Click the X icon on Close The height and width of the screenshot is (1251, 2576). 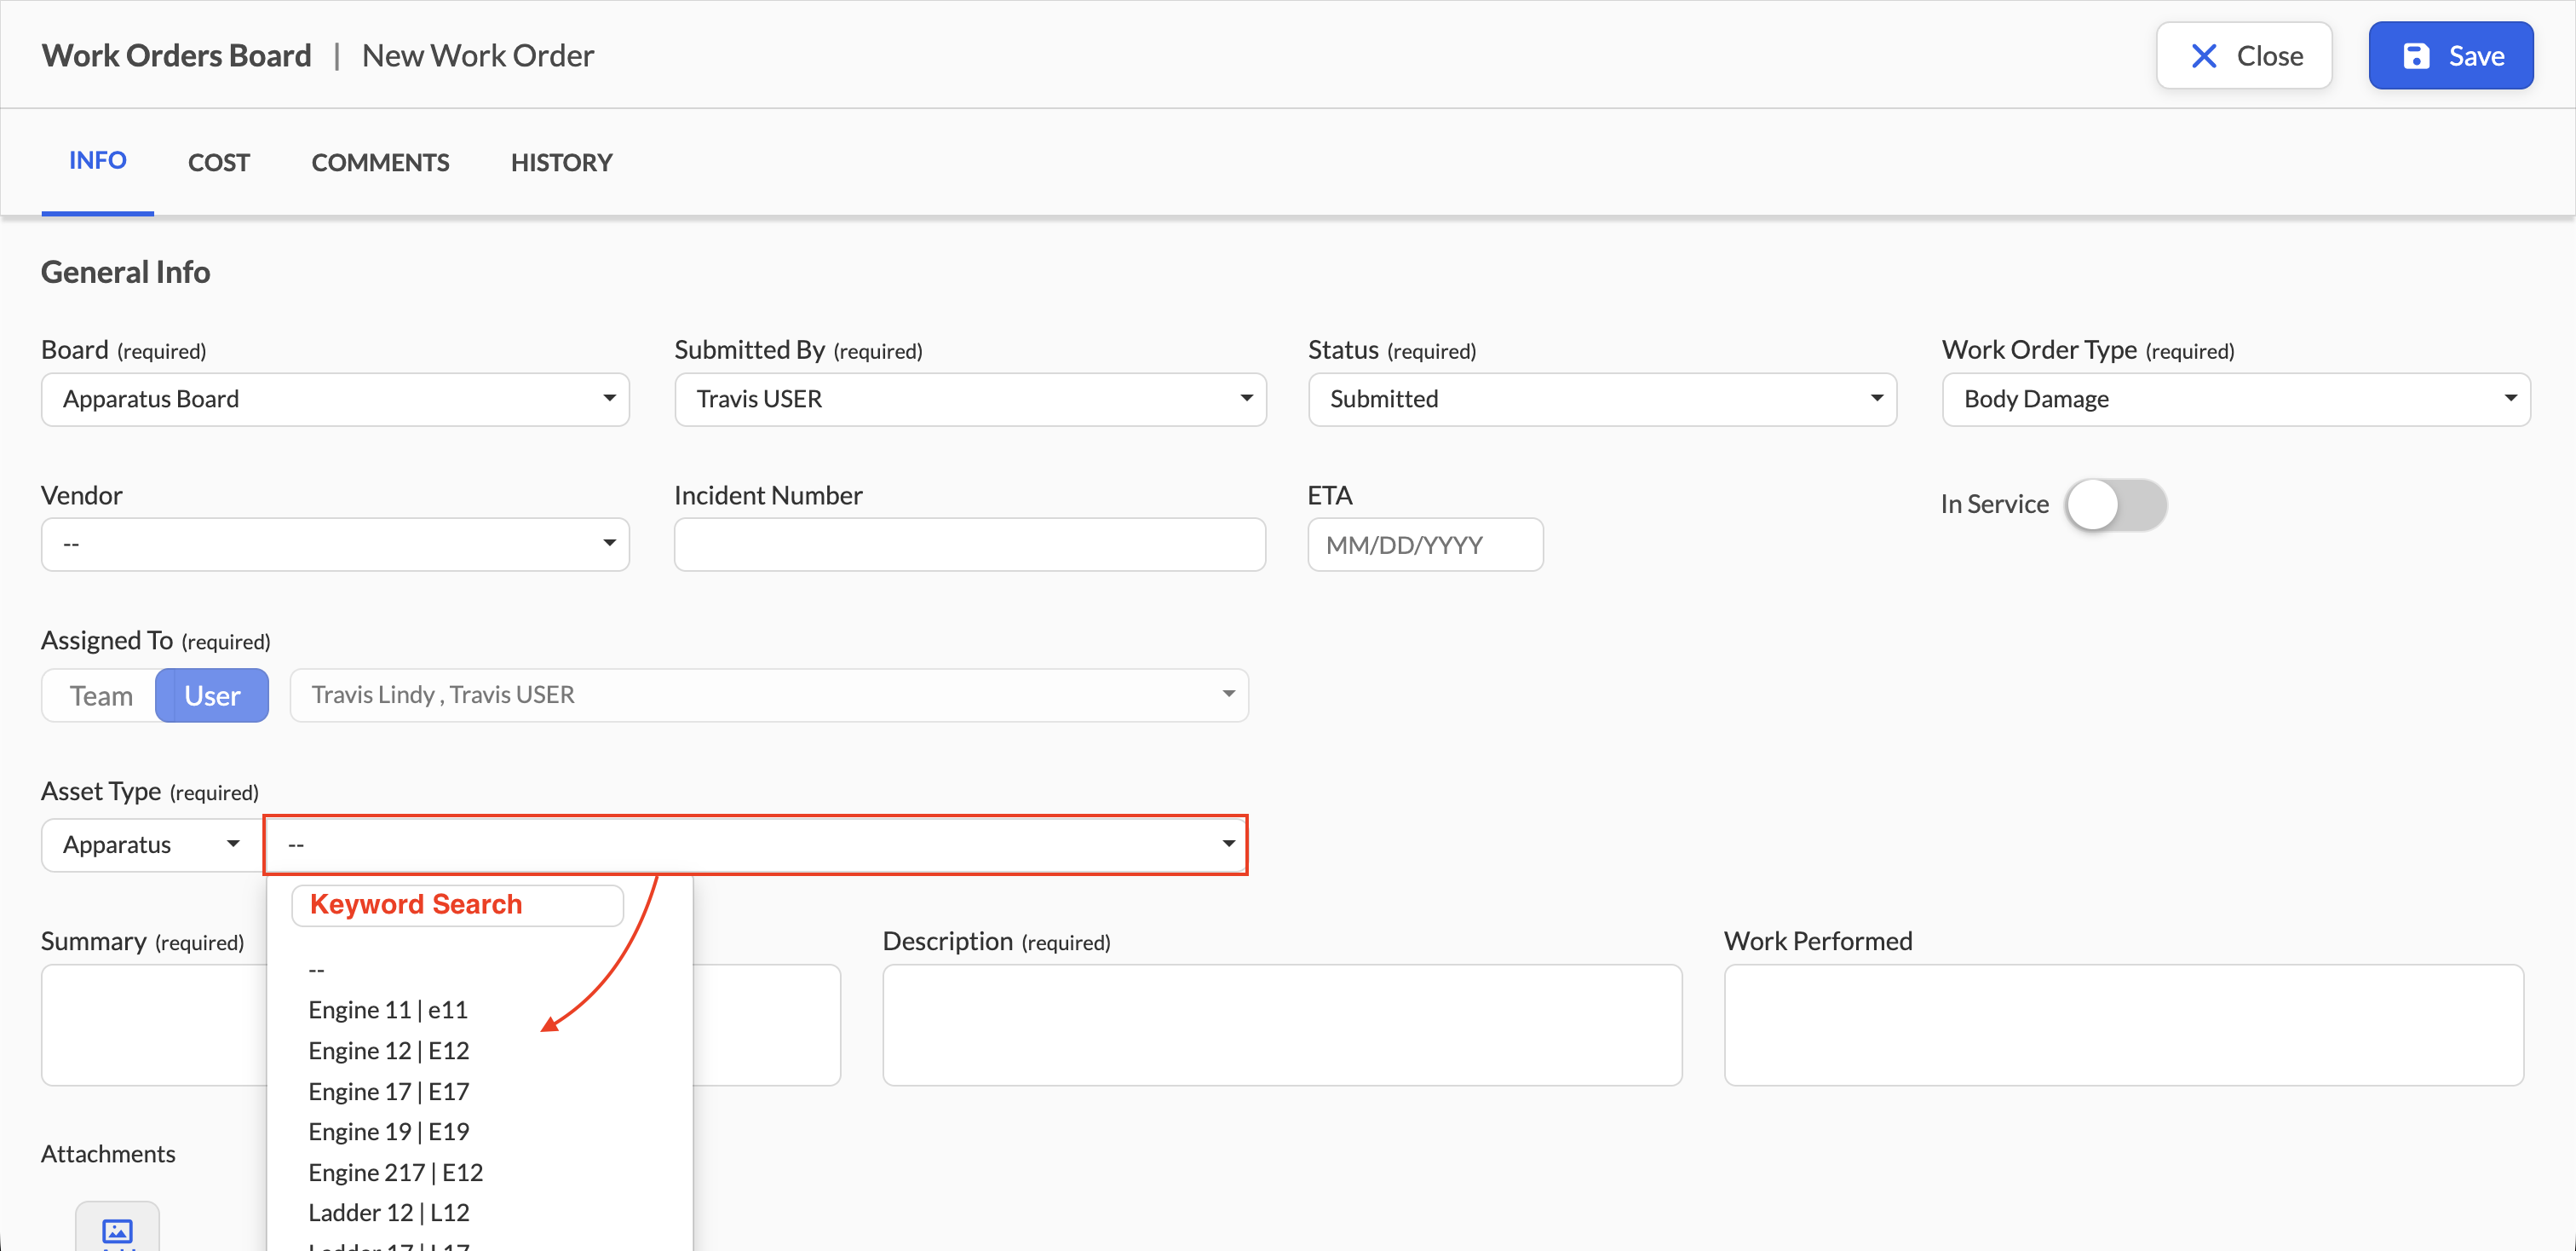[x=2204, y=56]
